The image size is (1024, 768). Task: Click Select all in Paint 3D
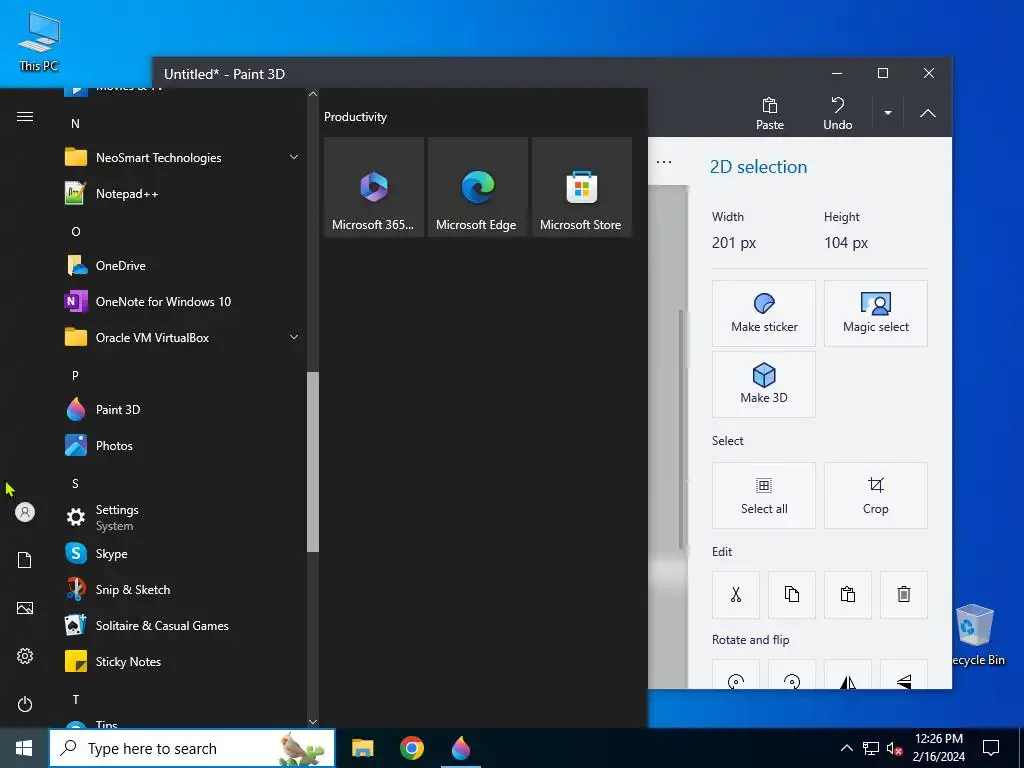[763, 496]
